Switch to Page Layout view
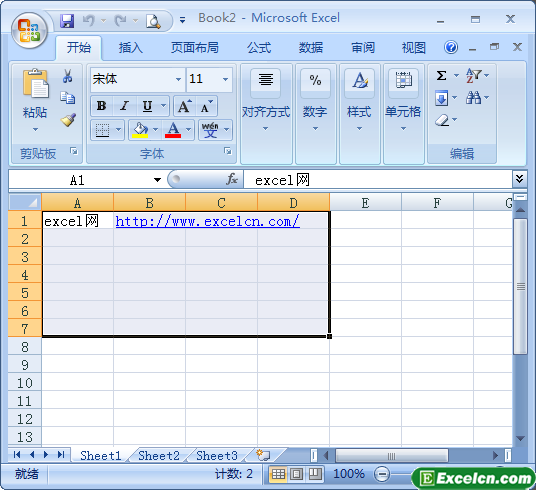 click(x=296, y=474)
